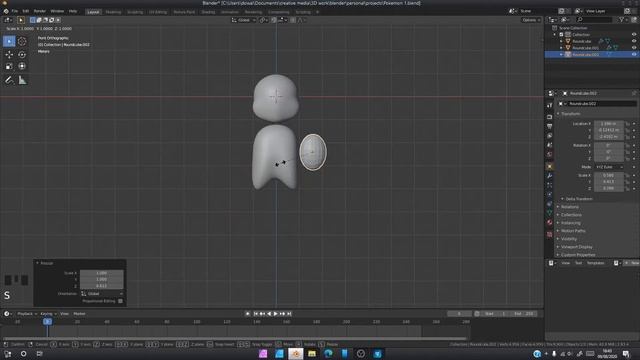Open the Output properties tab

(x=549, y=126)
